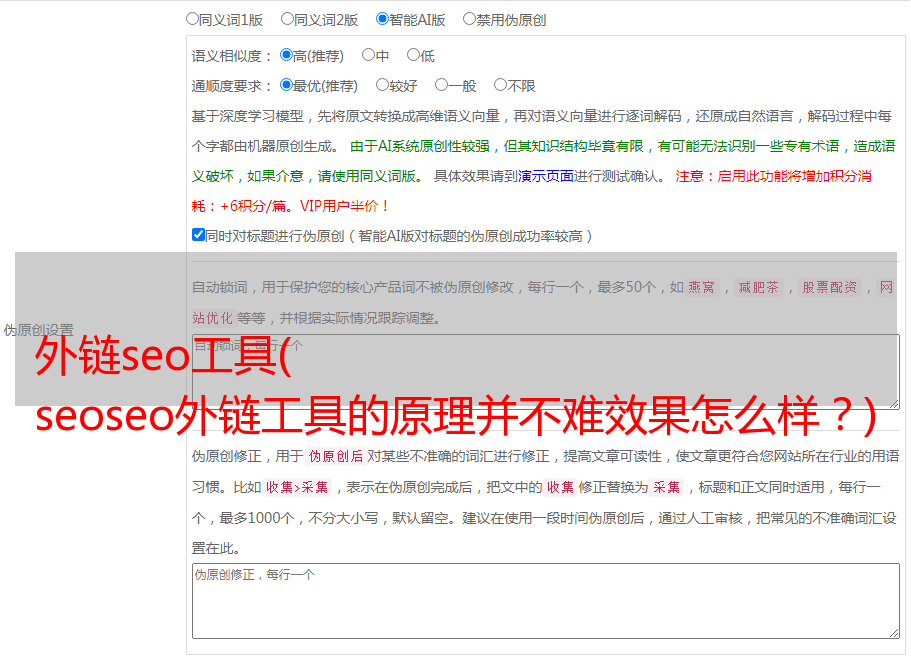This screenshot has height=658, width=911.
Task: Open the 演示页面 link
Action: [x=545, y=176]
